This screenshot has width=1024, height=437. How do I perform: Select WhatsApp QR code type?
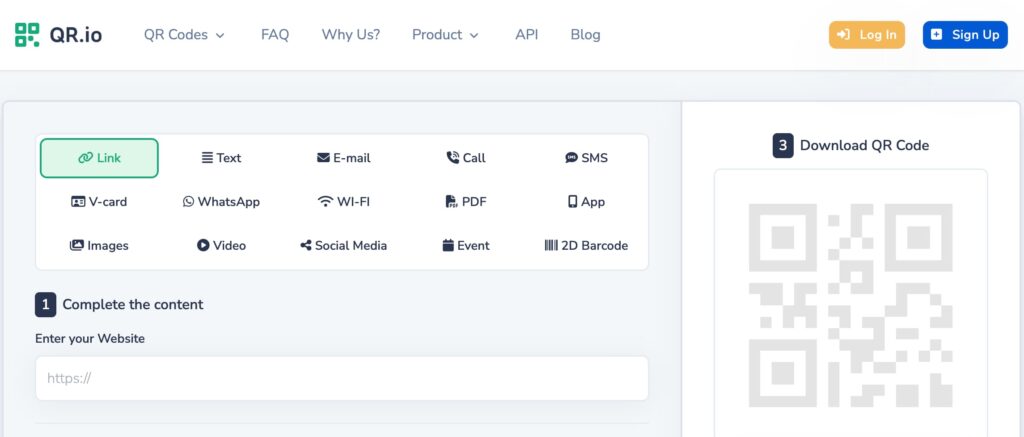click(x=221, y=202)
